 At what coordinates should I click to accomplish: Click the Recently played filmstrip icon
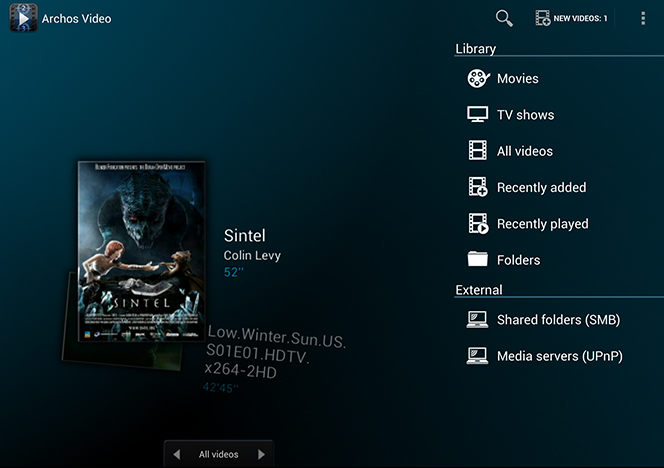tap(478, 223)
